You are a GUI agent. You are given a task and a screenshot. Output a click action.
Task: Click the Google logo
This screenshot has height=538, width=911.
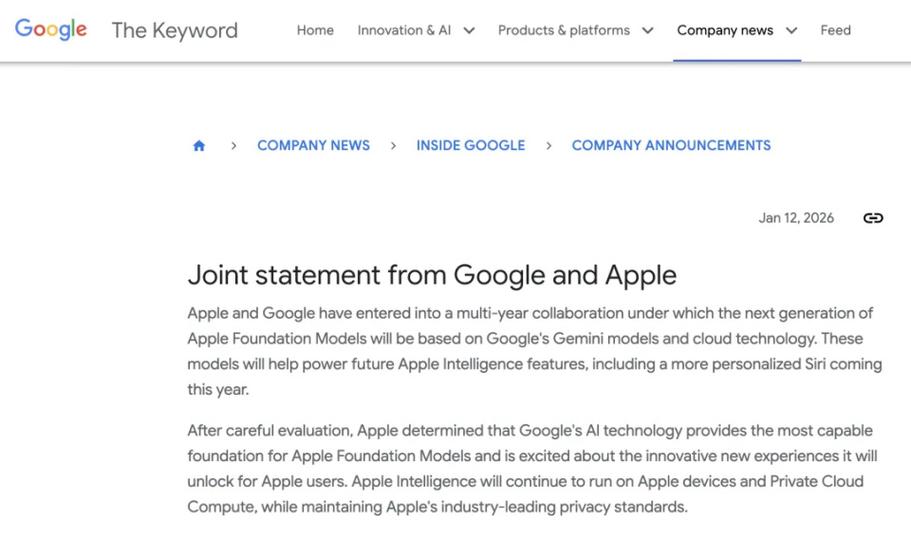(51, 29)
